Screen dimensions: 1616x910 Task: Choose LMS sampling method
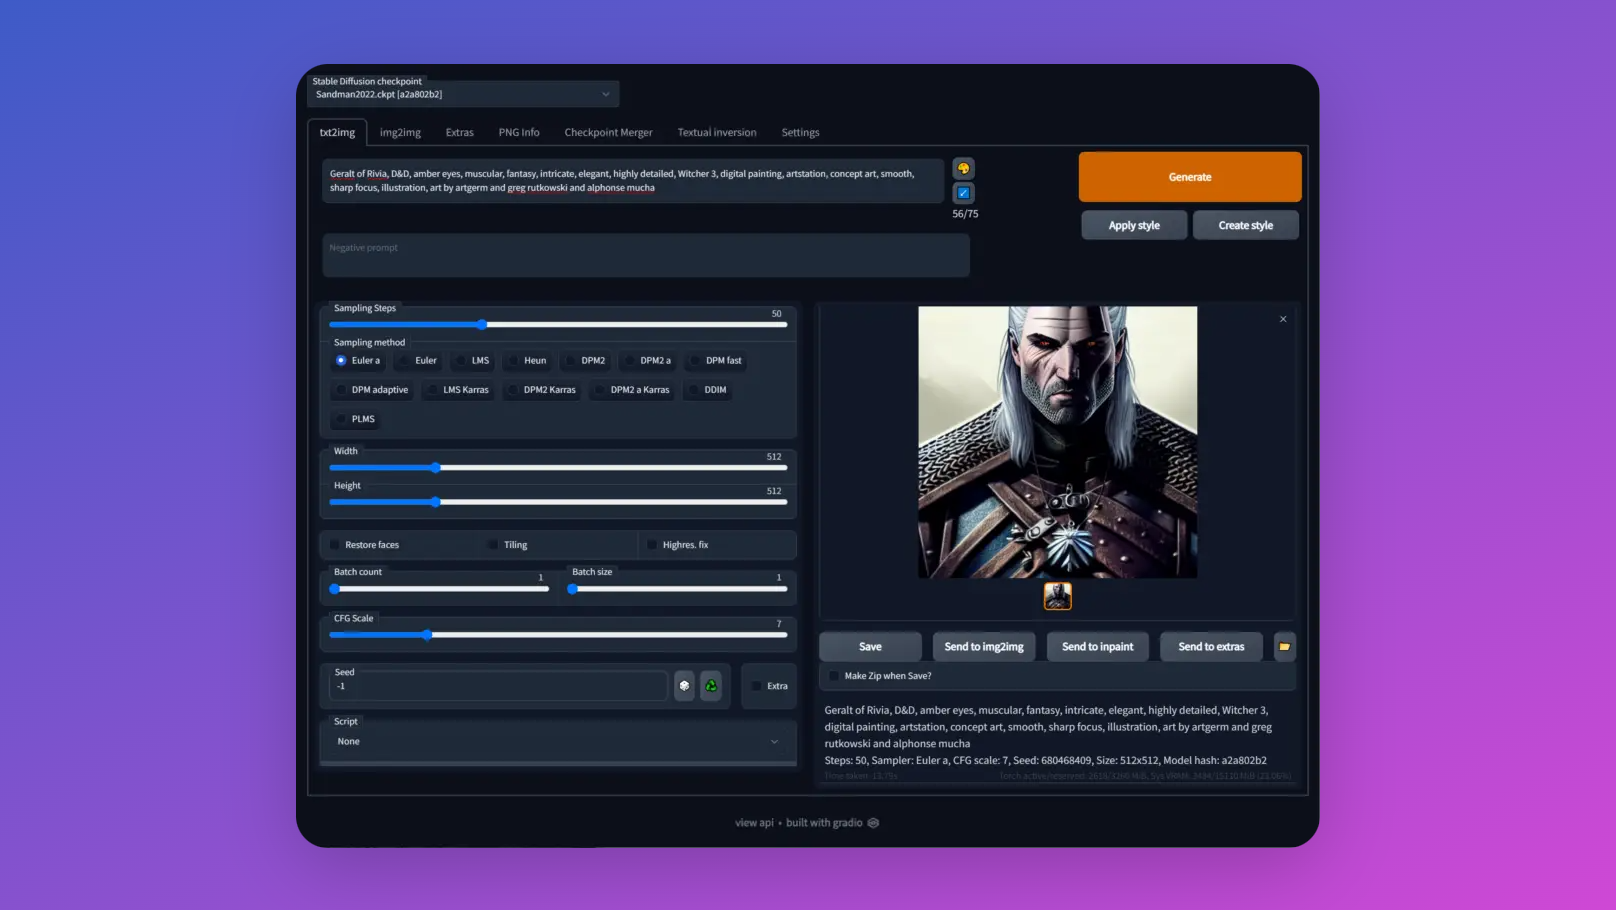coord(473,361)
